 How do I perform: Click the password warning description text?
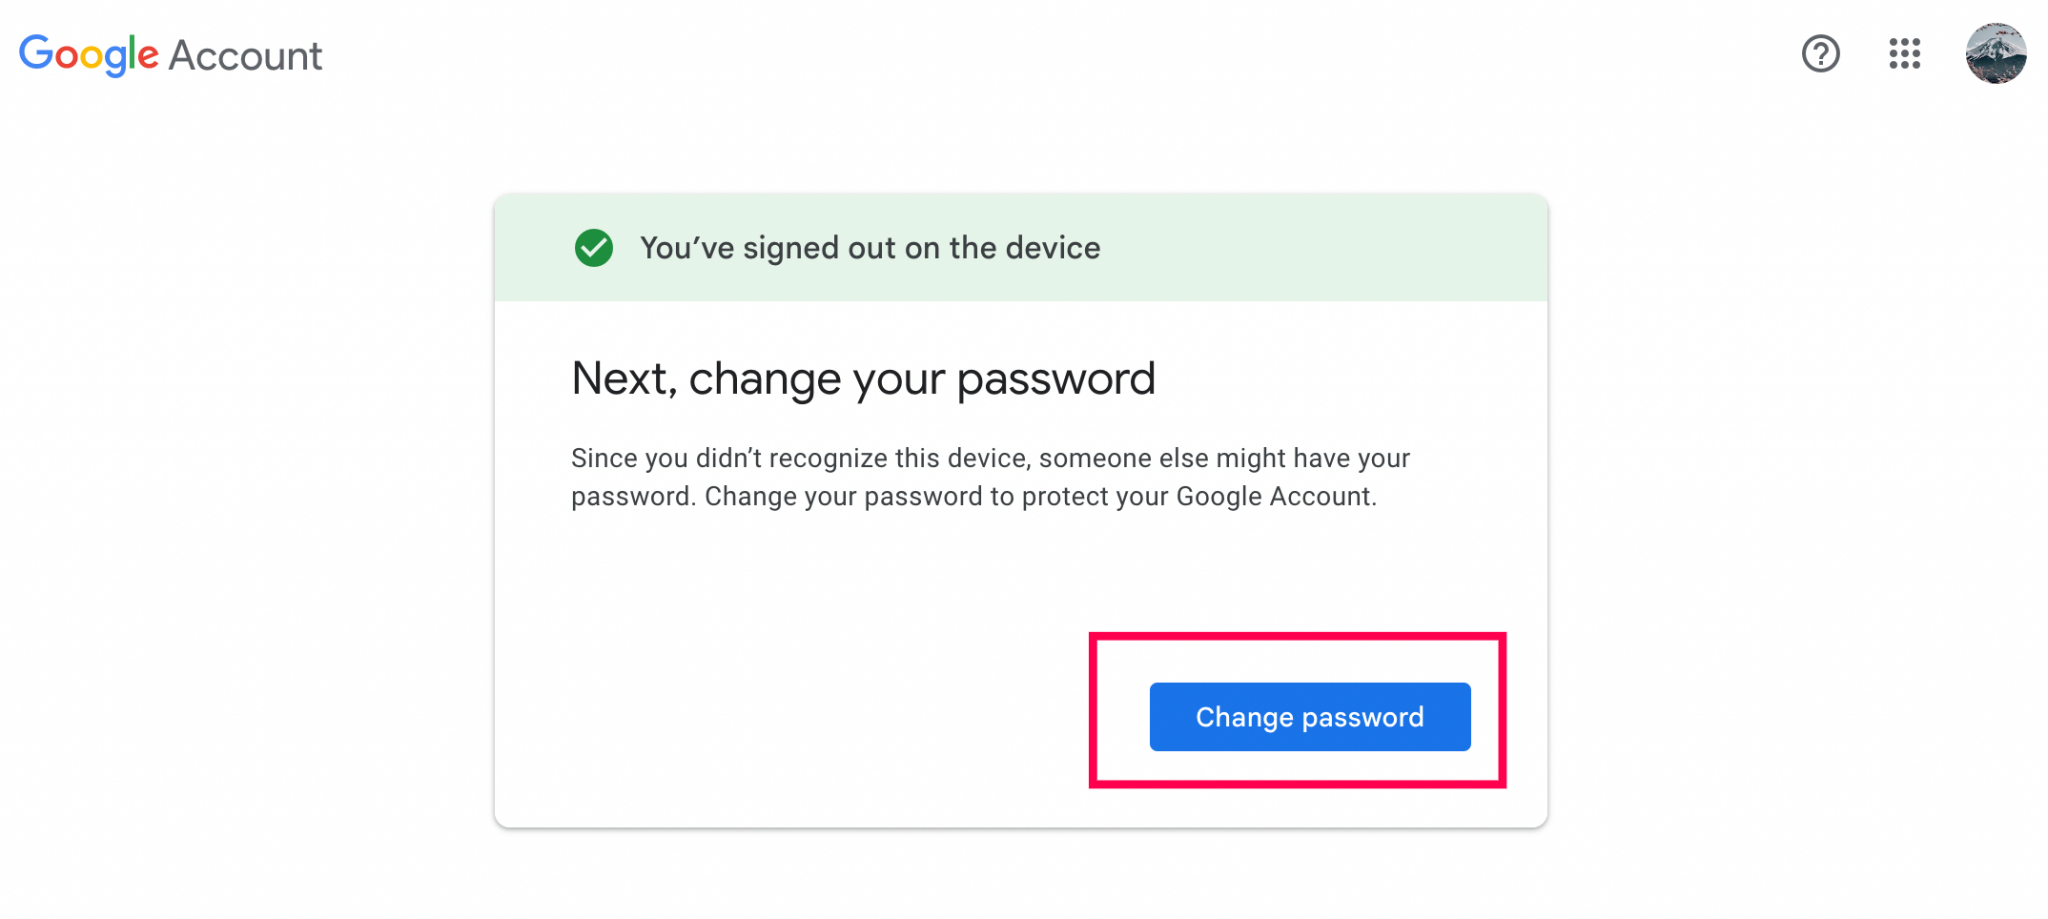[x=990, y=476]
